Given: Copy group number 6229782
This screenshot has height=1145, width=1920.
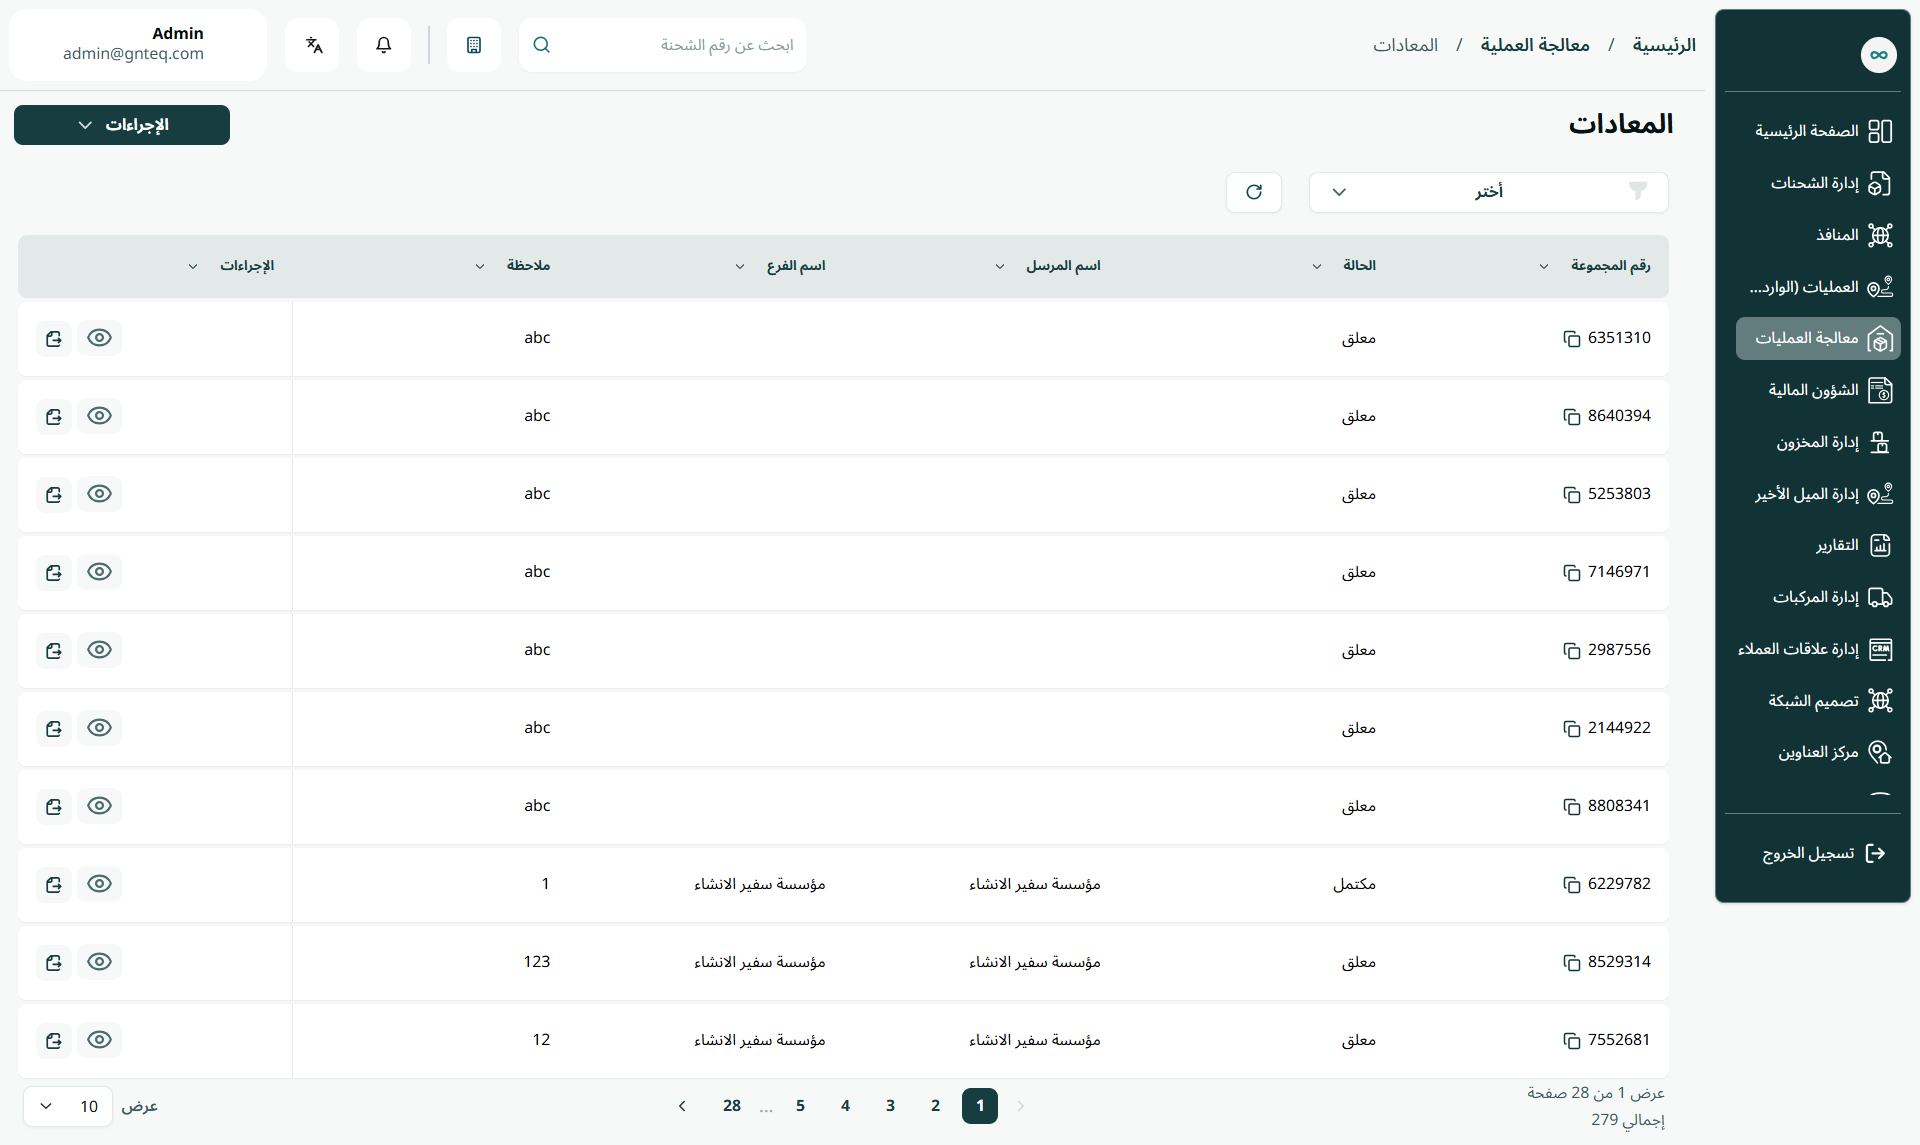Looking at the screenshot, I should click(x=1571, y=885).
